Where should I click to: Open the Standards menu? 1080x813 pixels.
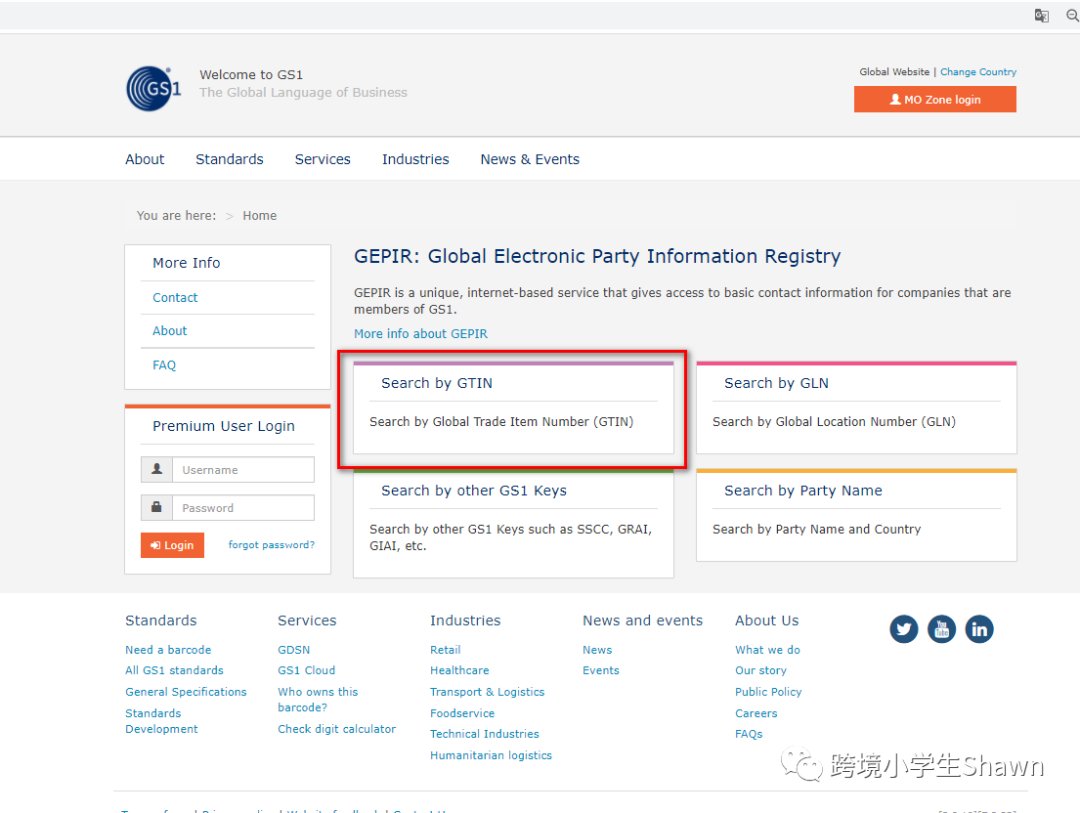(229, 159)
